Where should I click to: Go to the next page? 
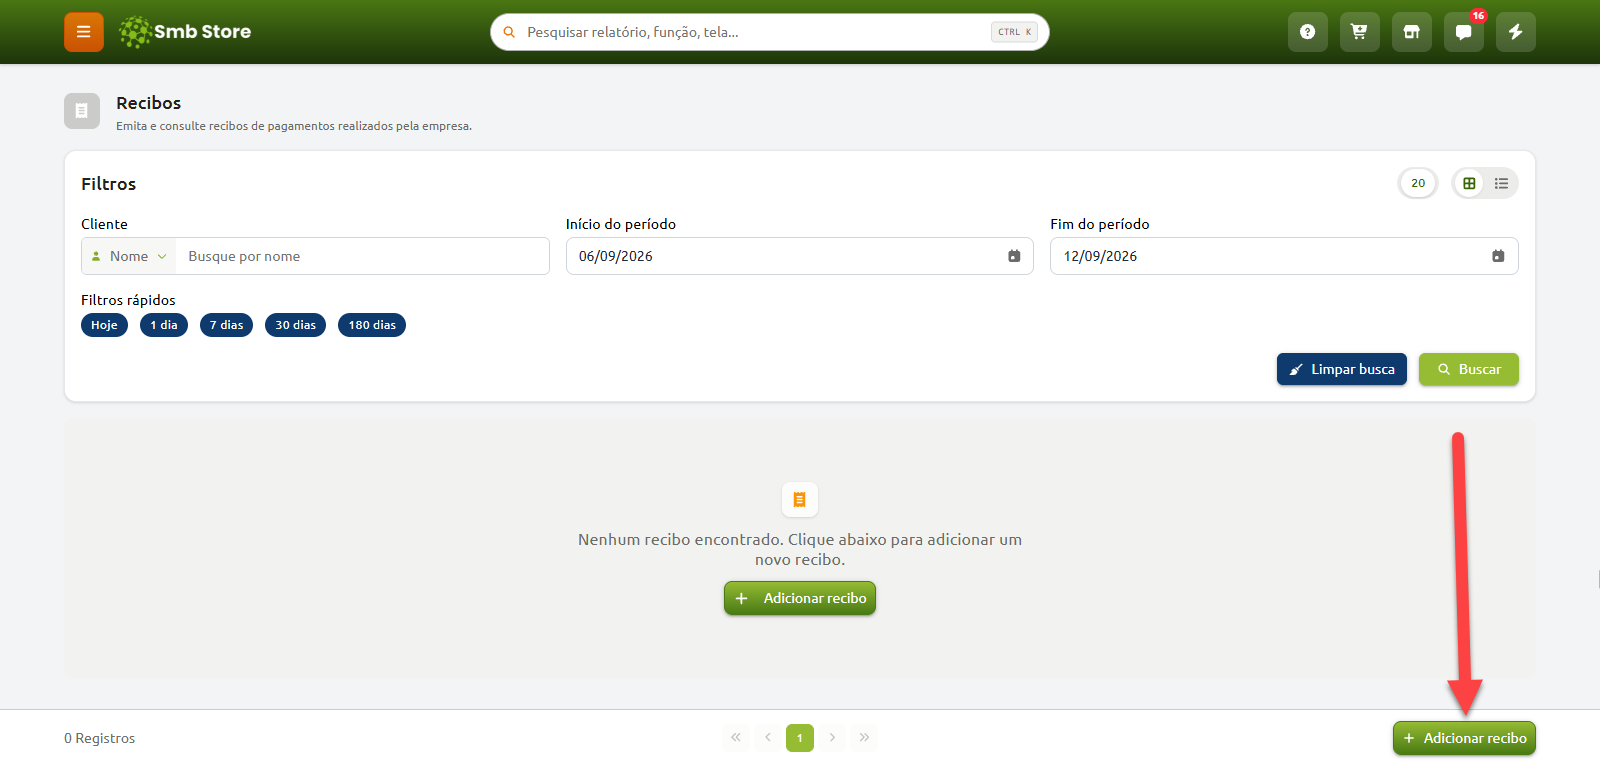point(832,737)
